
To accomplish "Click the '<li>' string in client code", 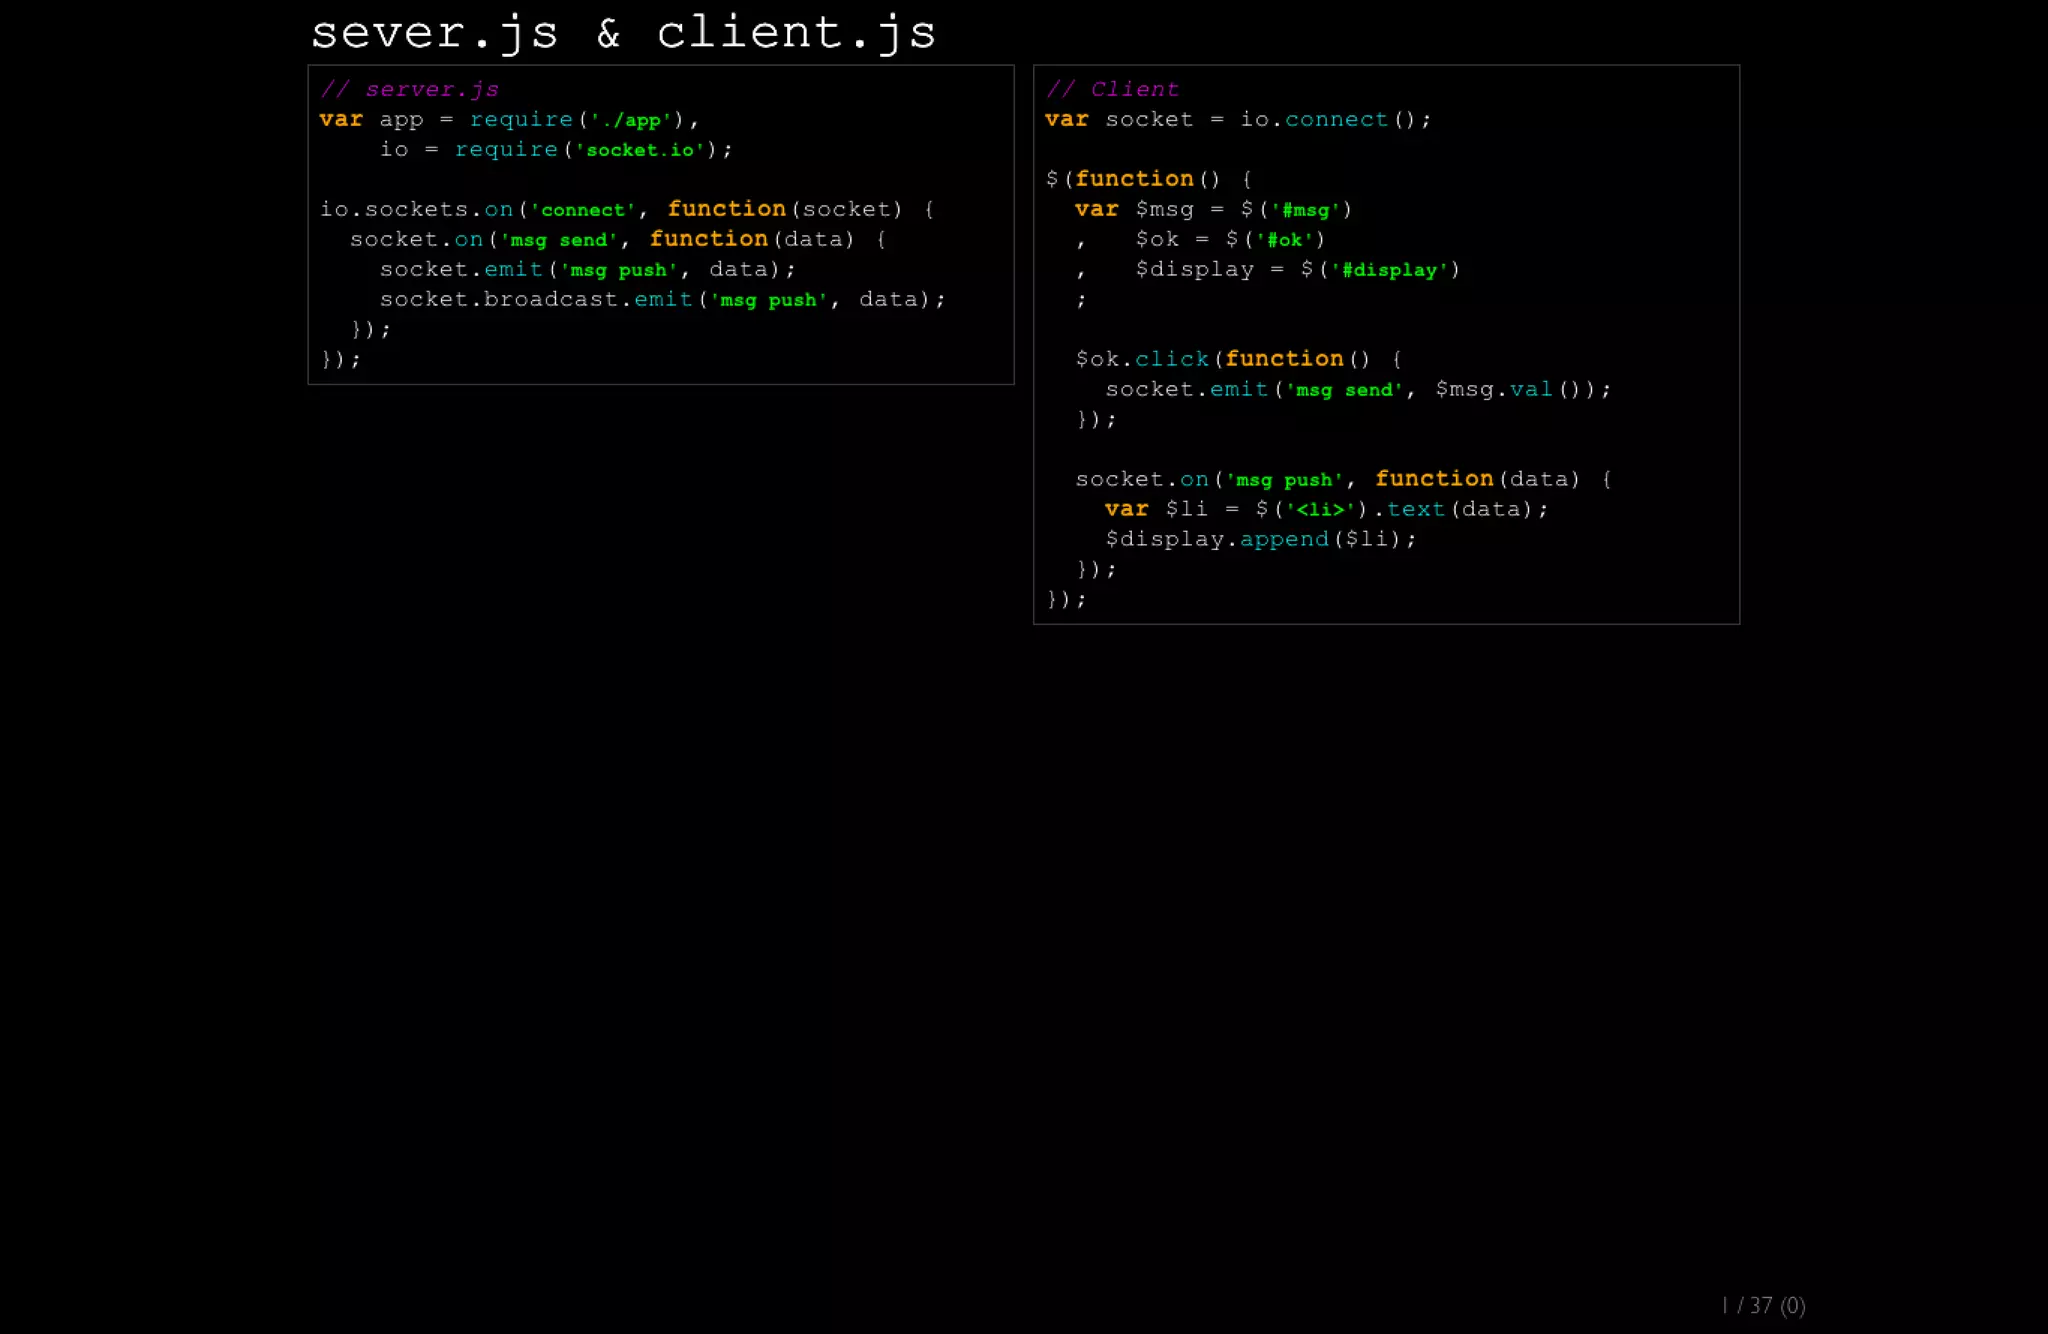I will [1320, 509].
